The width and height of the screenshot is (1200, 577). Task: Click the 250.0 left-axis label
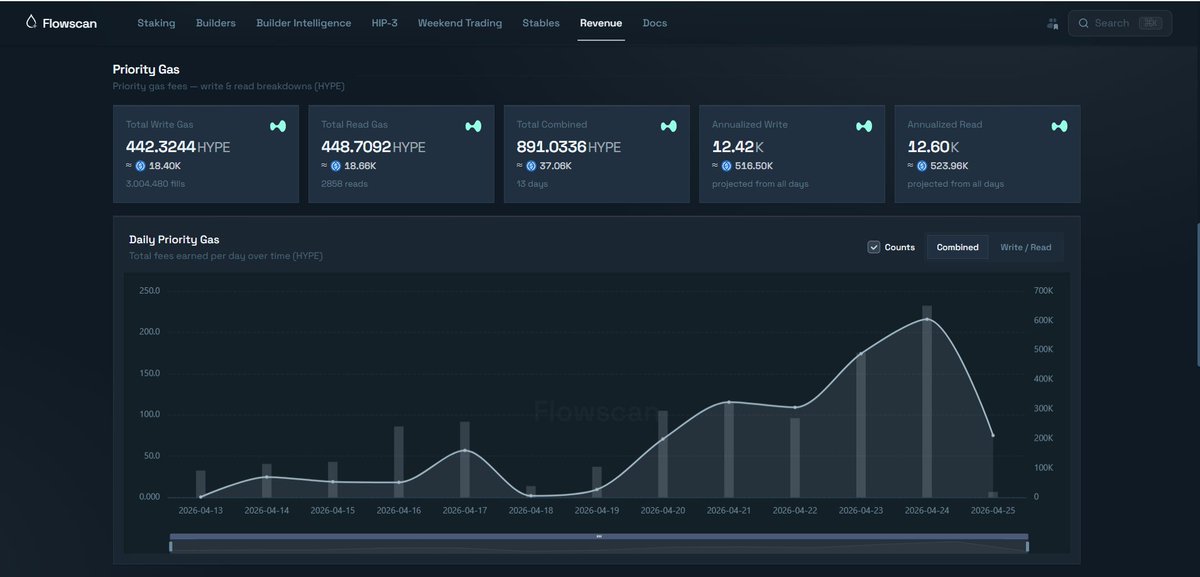click(x=149, y=291)
